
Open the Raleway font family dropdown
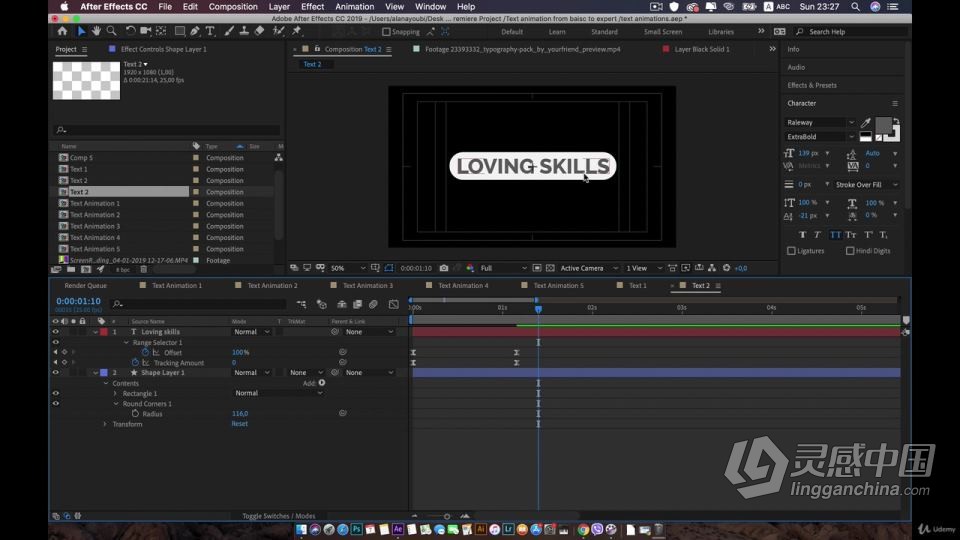[820, 122]
